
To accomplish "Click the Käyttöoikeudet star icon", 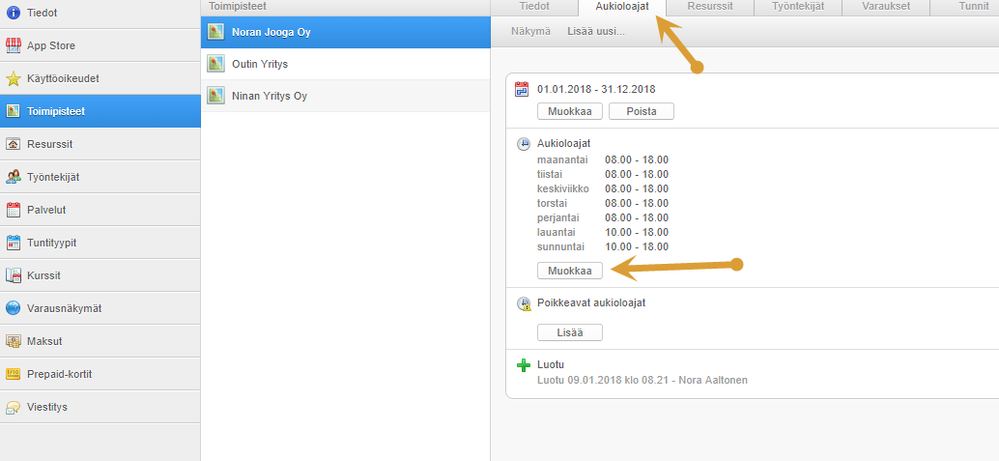I will click(13, 78).
